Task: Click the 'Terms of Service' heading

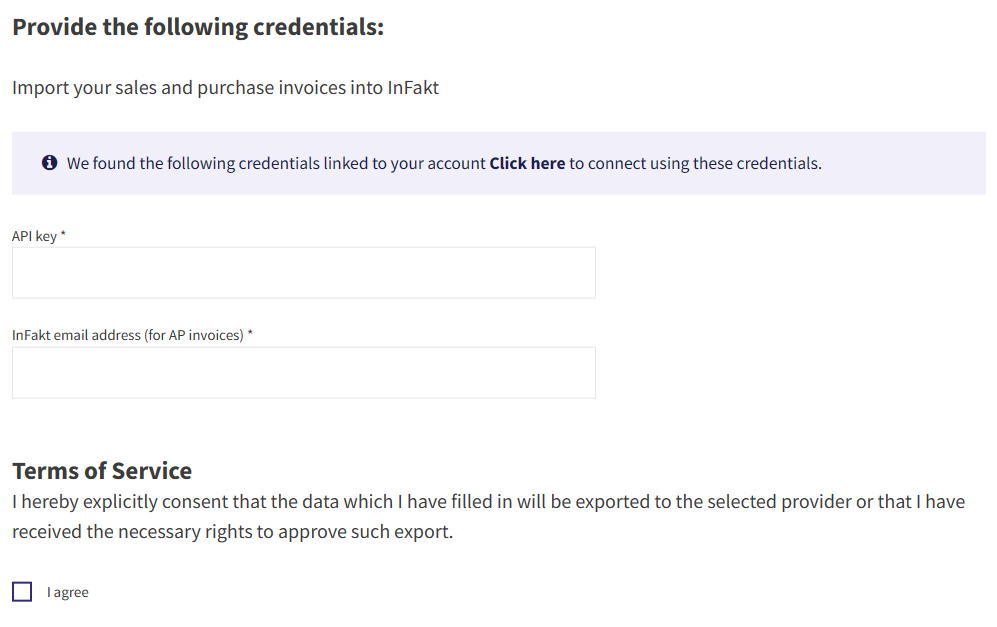Action: click(102, 471)
